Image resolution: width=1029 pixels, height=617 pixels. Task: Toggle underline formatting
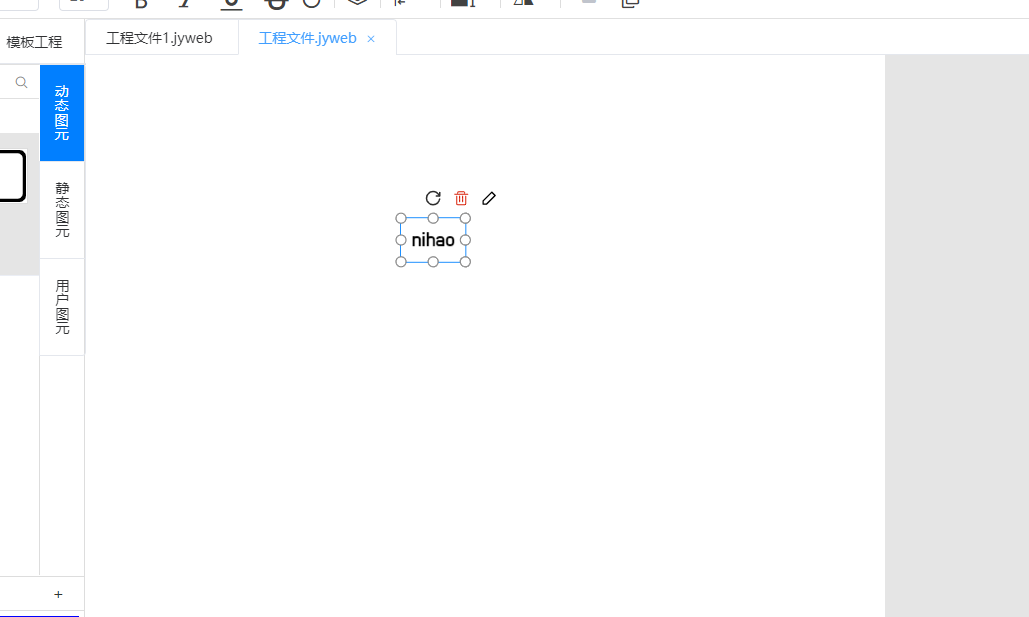click(x=230, y=4)
